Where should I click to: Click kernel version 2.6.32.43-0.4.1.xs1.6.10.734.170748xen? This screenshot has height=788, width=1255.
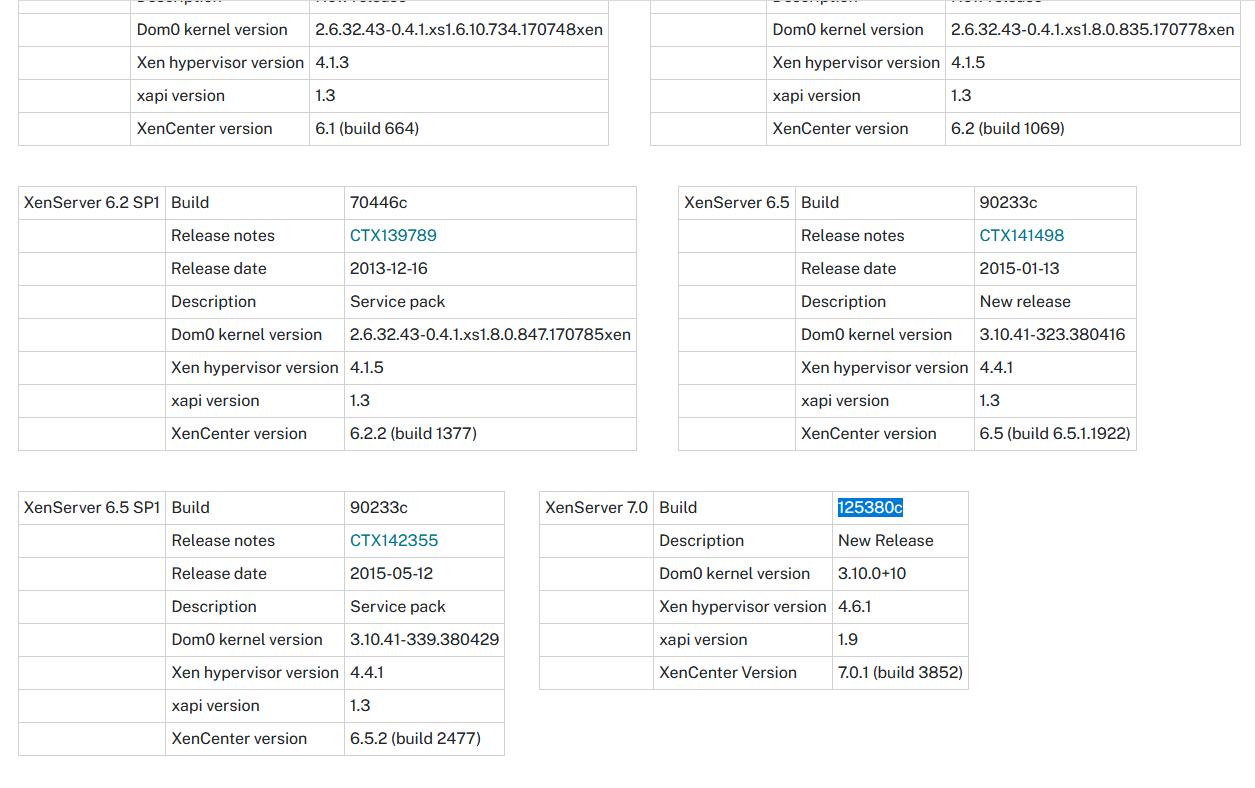(459, 30)
